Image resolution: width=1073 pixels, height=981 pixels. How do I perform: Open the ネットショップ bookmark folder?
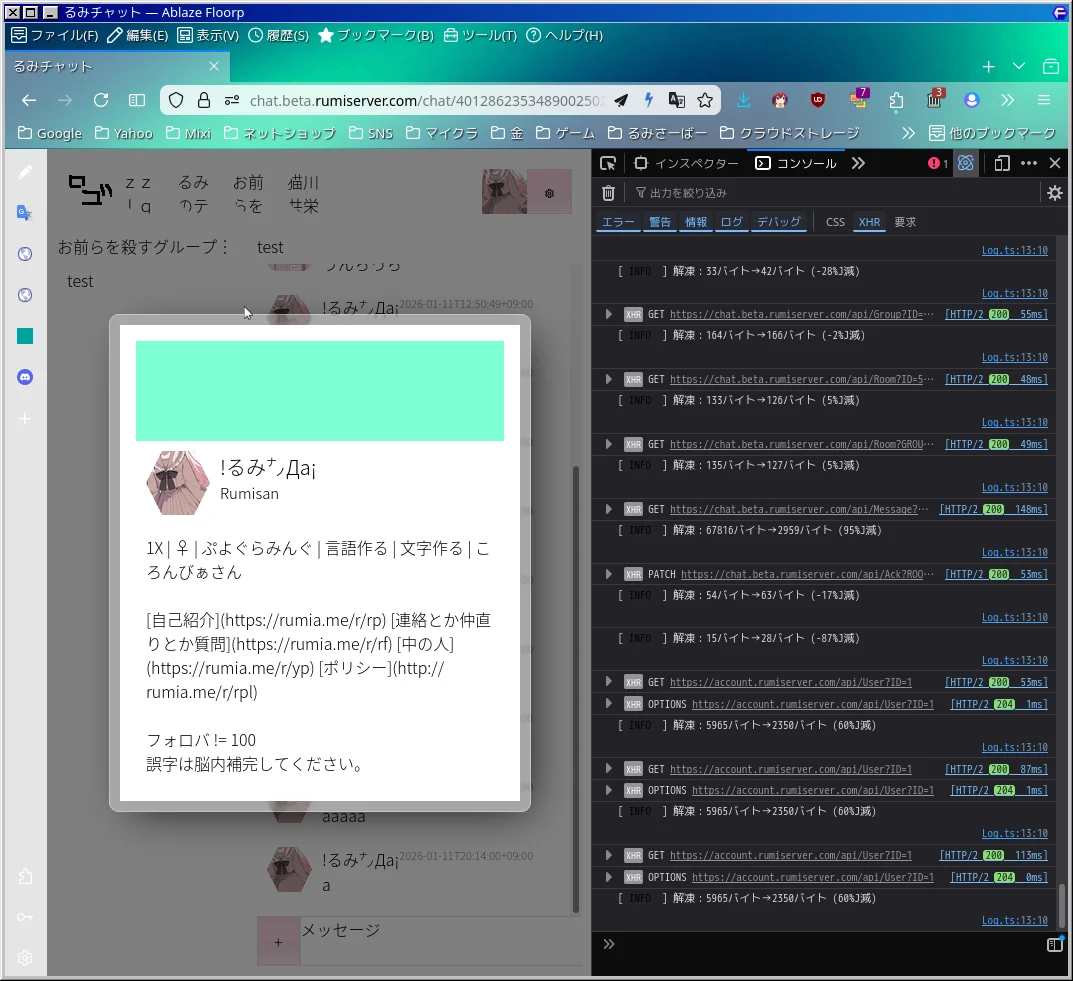[x=280, y=133]
